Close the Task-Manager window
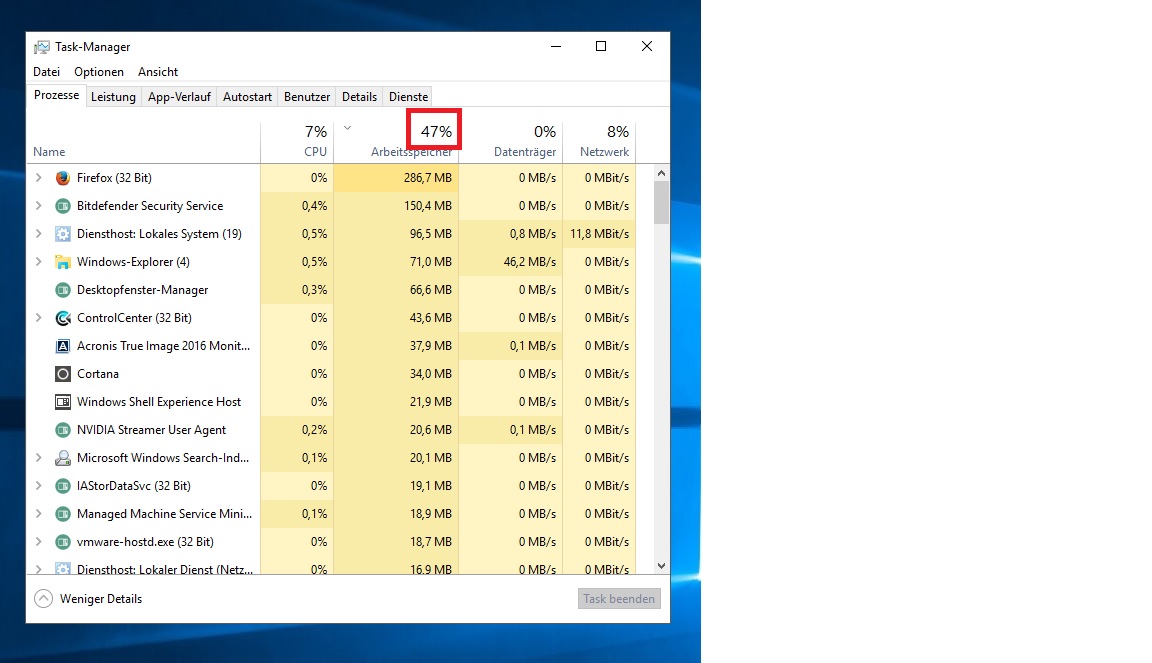 point(647,46)
